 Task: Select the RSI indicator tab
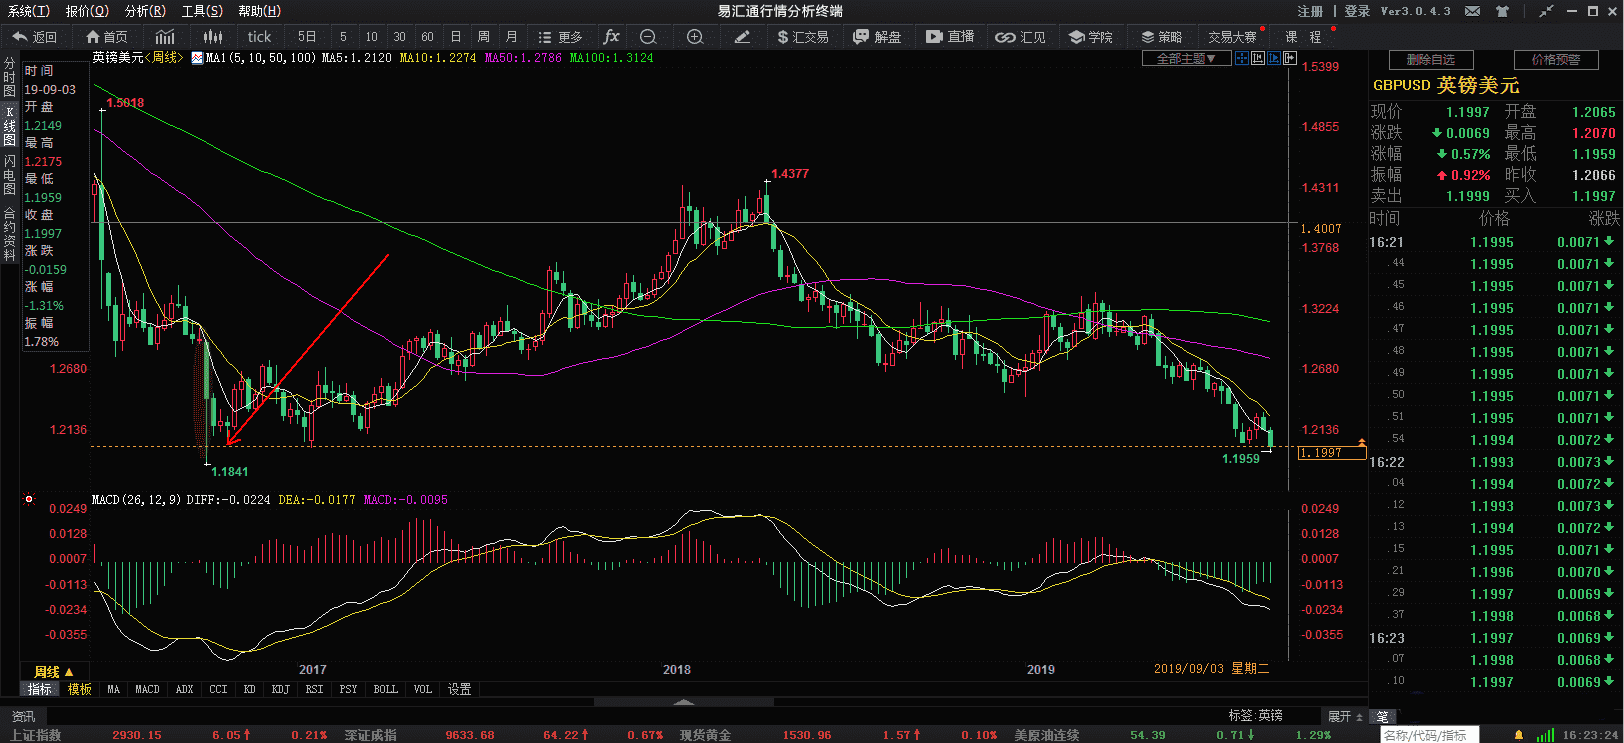click(314, 689)
